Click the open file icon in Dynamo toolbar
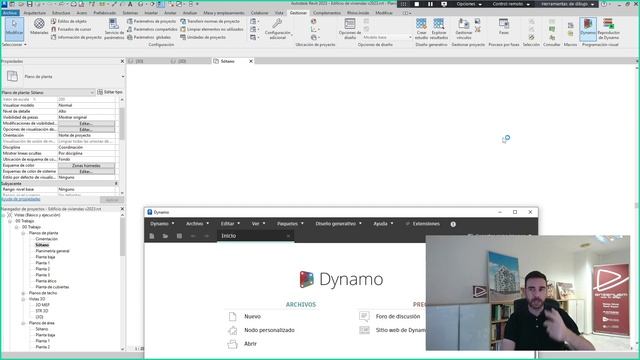Screen dimensions: 640x360 pyautogui.click(x=165, y=236)
